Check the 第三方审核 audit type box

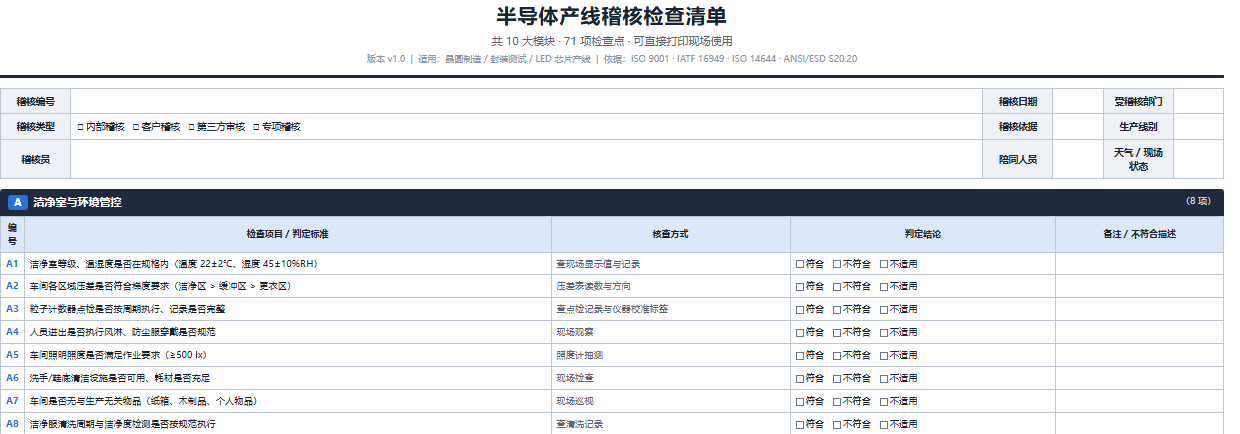coord(190,127)
